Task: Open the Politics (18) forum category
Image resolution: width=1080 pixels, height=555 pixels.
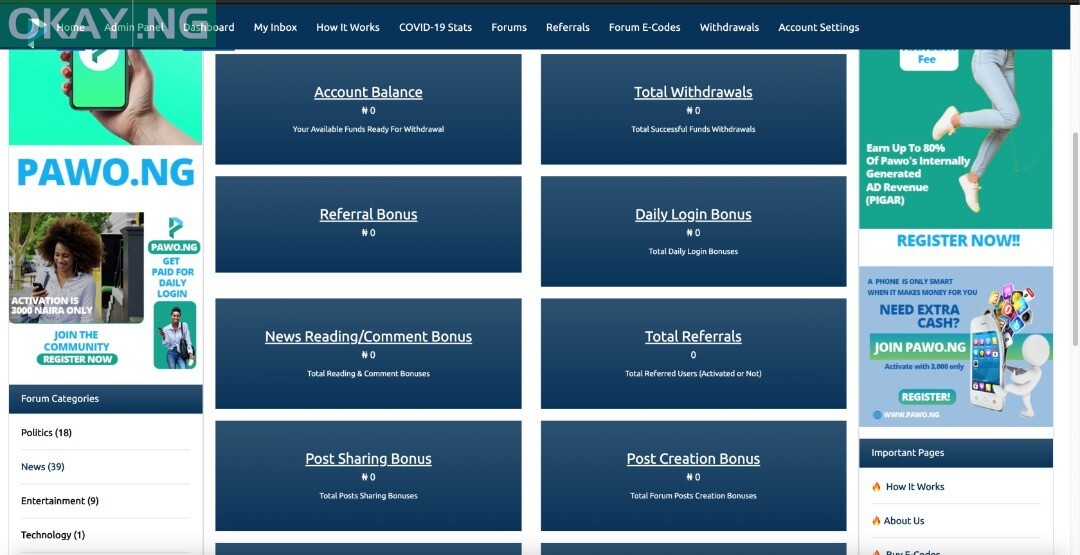Action: coord(46,433)
